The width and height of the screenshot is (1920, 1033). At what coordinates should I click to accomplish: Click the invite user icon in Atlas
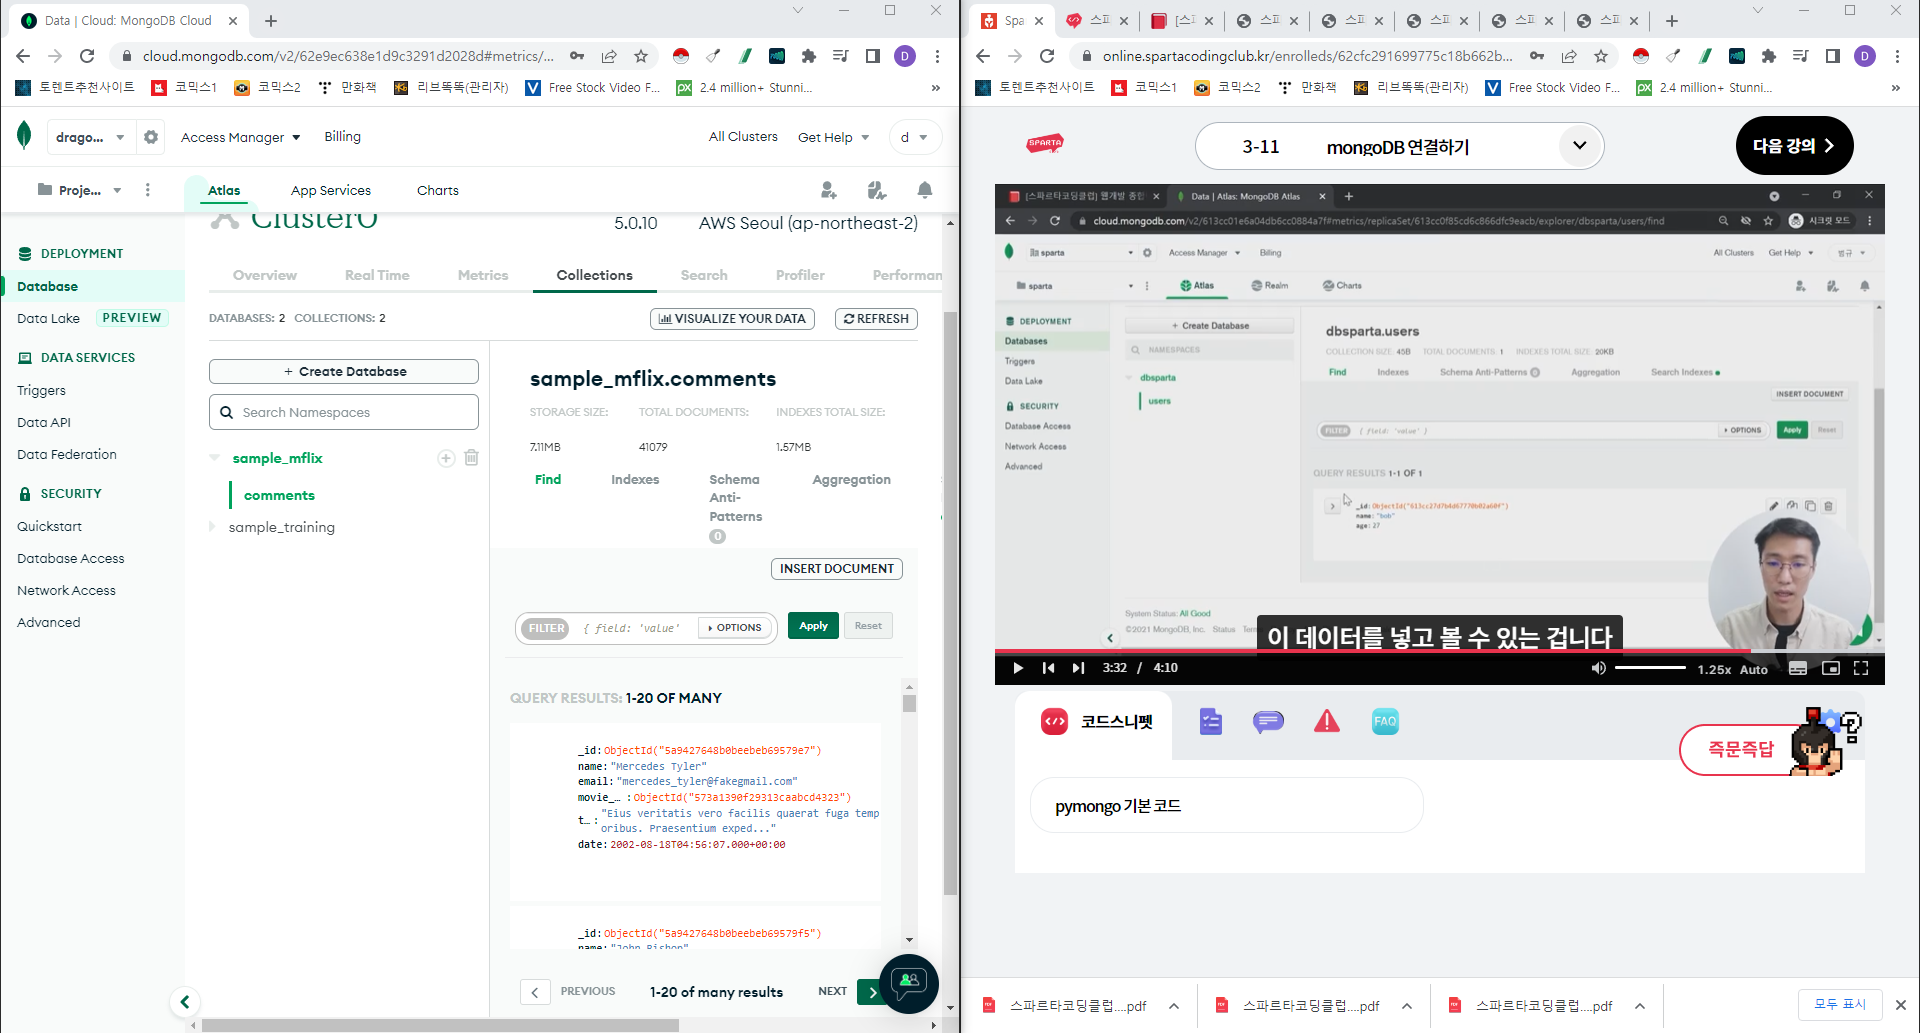828,190
